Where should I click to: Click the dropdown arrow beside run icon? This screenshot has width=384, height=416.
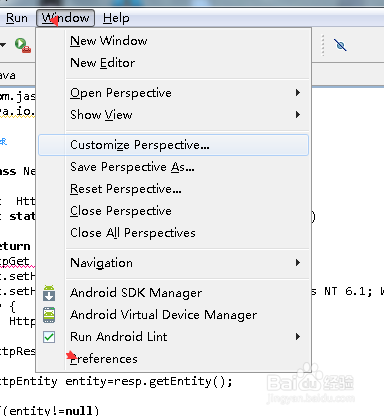(x=3, y=45)
